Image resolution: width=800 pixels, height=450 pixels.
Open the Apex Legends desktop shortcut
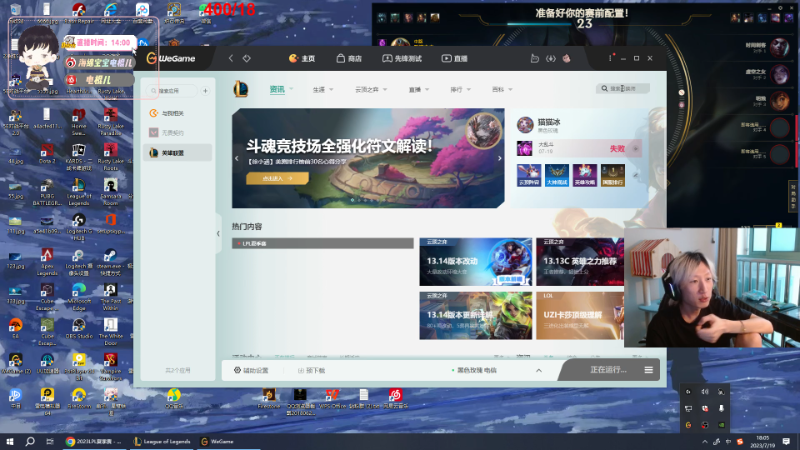pyautogui.click(x=47, y=262)
